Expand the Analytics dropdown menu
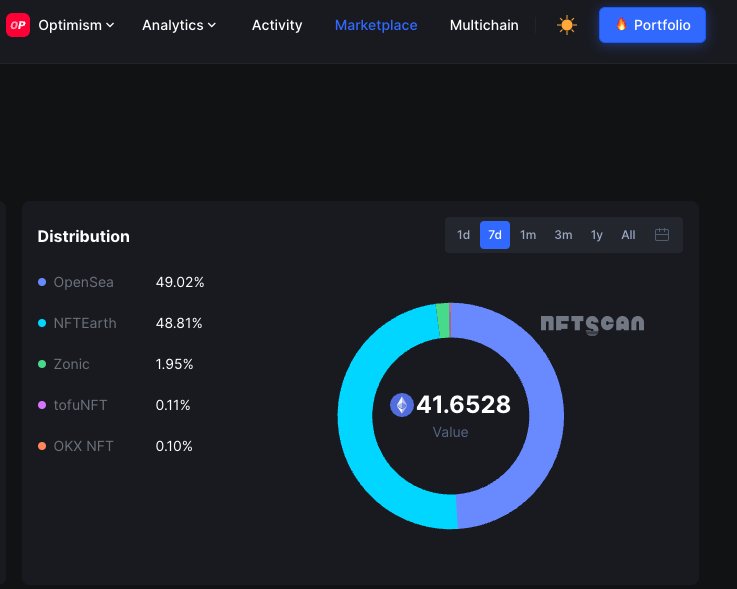The width and height of the screenshot is (737, 589). [x=179, y=25]
